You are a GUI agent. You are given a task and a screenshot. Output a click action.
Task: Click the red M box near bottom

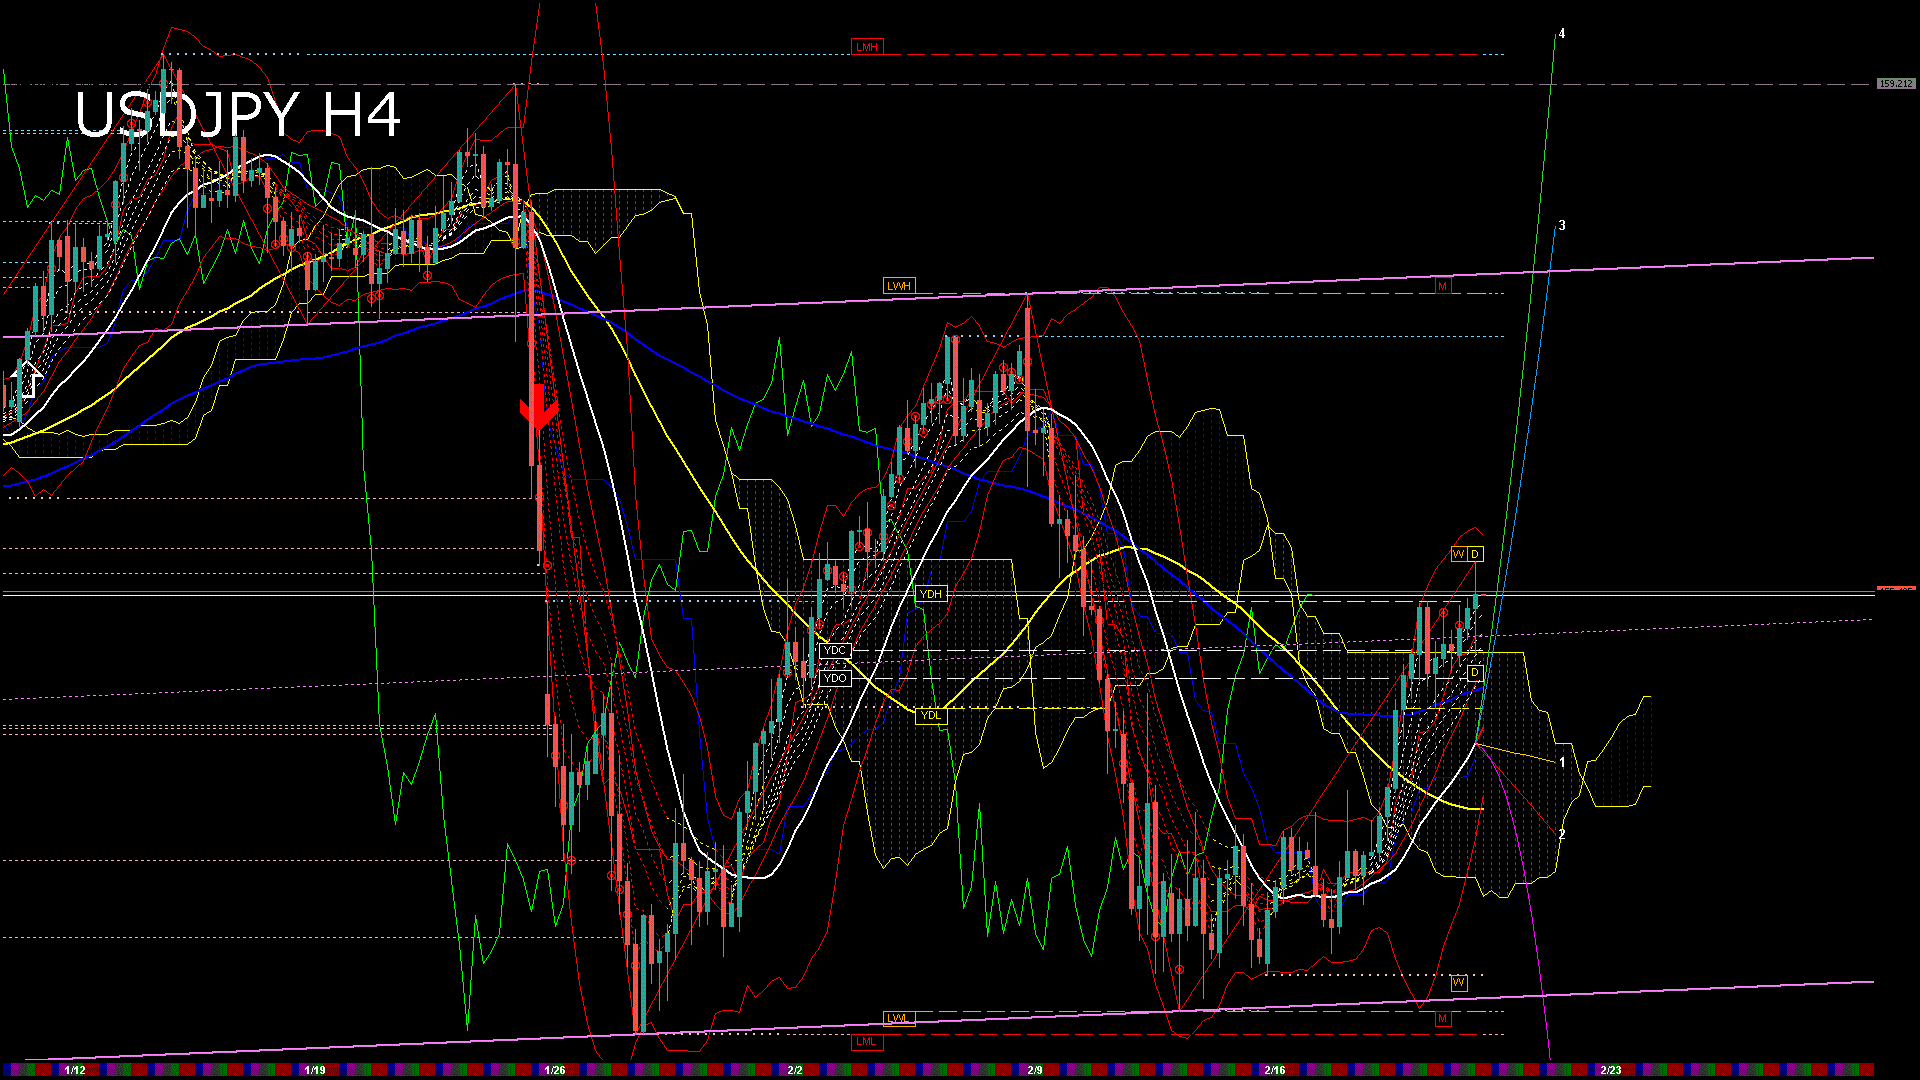click(x=1443, y=1018)
